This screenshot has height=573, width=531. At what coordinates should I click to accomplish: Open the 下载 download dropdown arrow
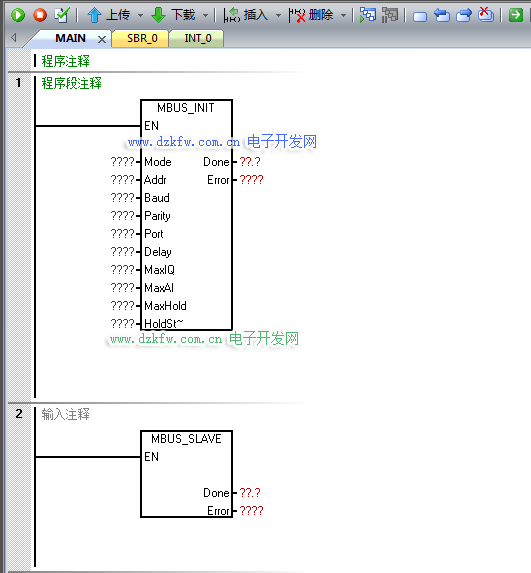click(205, 15)
